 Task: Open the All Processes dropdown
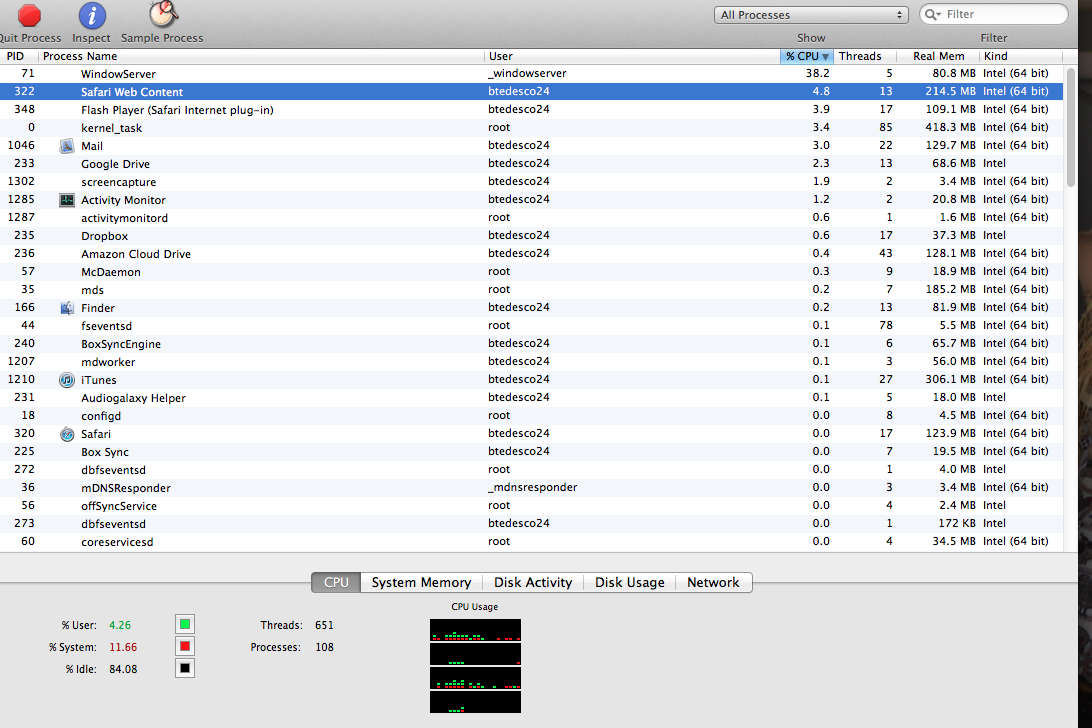tap(811, 15)
